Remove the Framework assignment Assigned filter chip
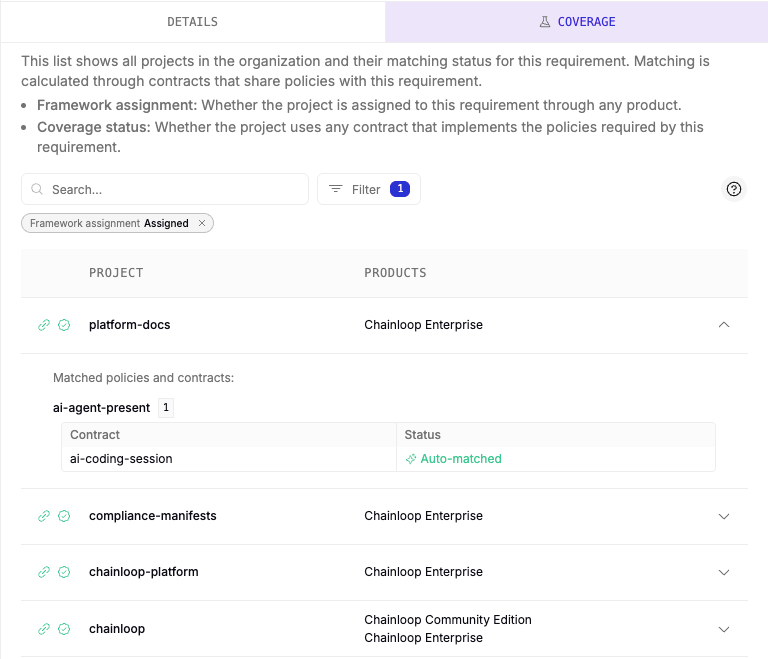768x659 pixels. (x=202, y=223)
